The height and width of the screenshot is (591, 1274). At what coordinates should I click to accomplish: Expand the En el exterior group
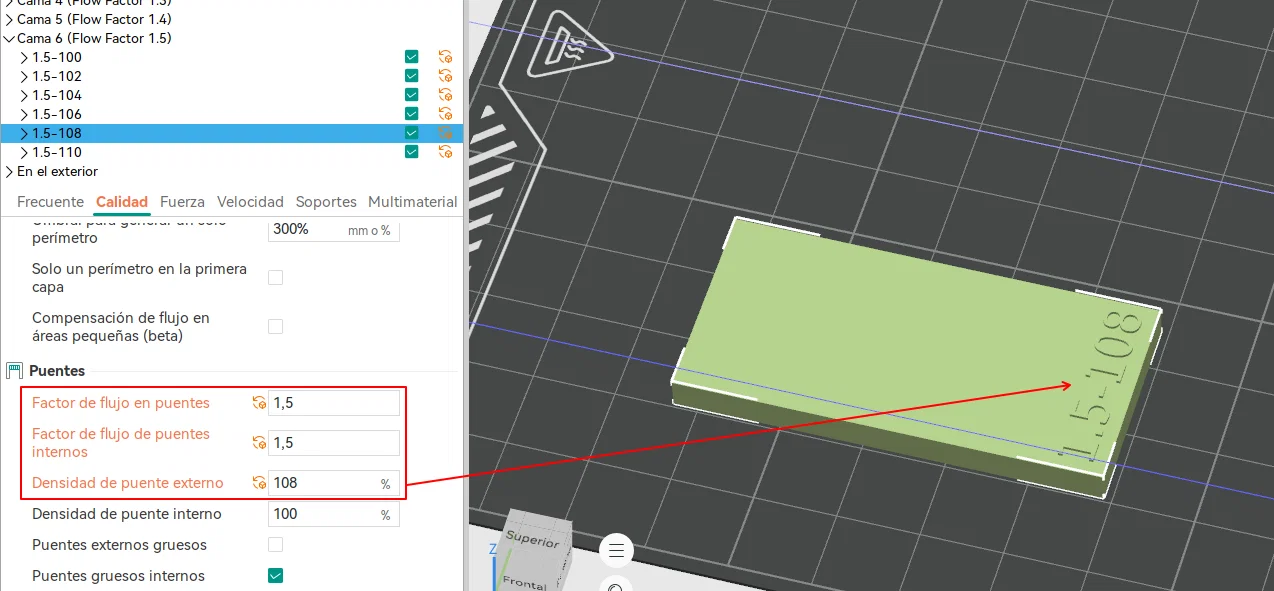pyautogui.click(x=9, y=171)
